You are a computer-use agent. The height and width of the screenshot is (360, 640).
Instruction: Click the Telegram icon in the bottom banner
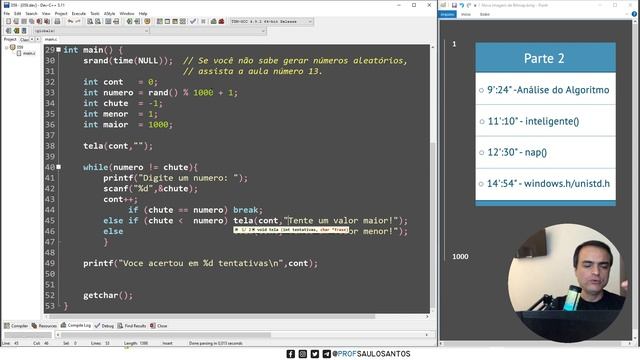tap(327, 354)
